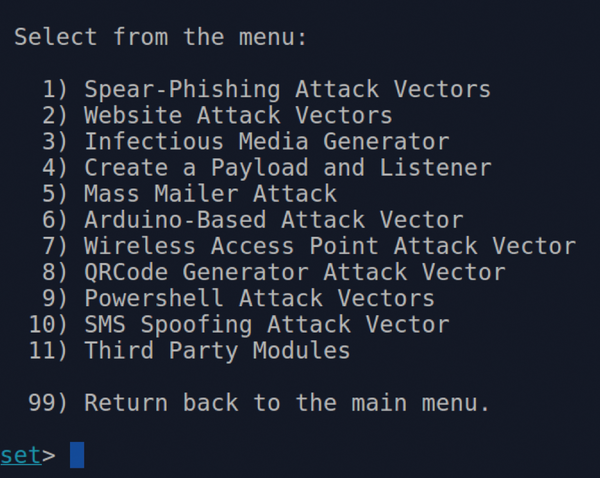Click the number 99) option label
600x478 pixels.
pos(48,403)
